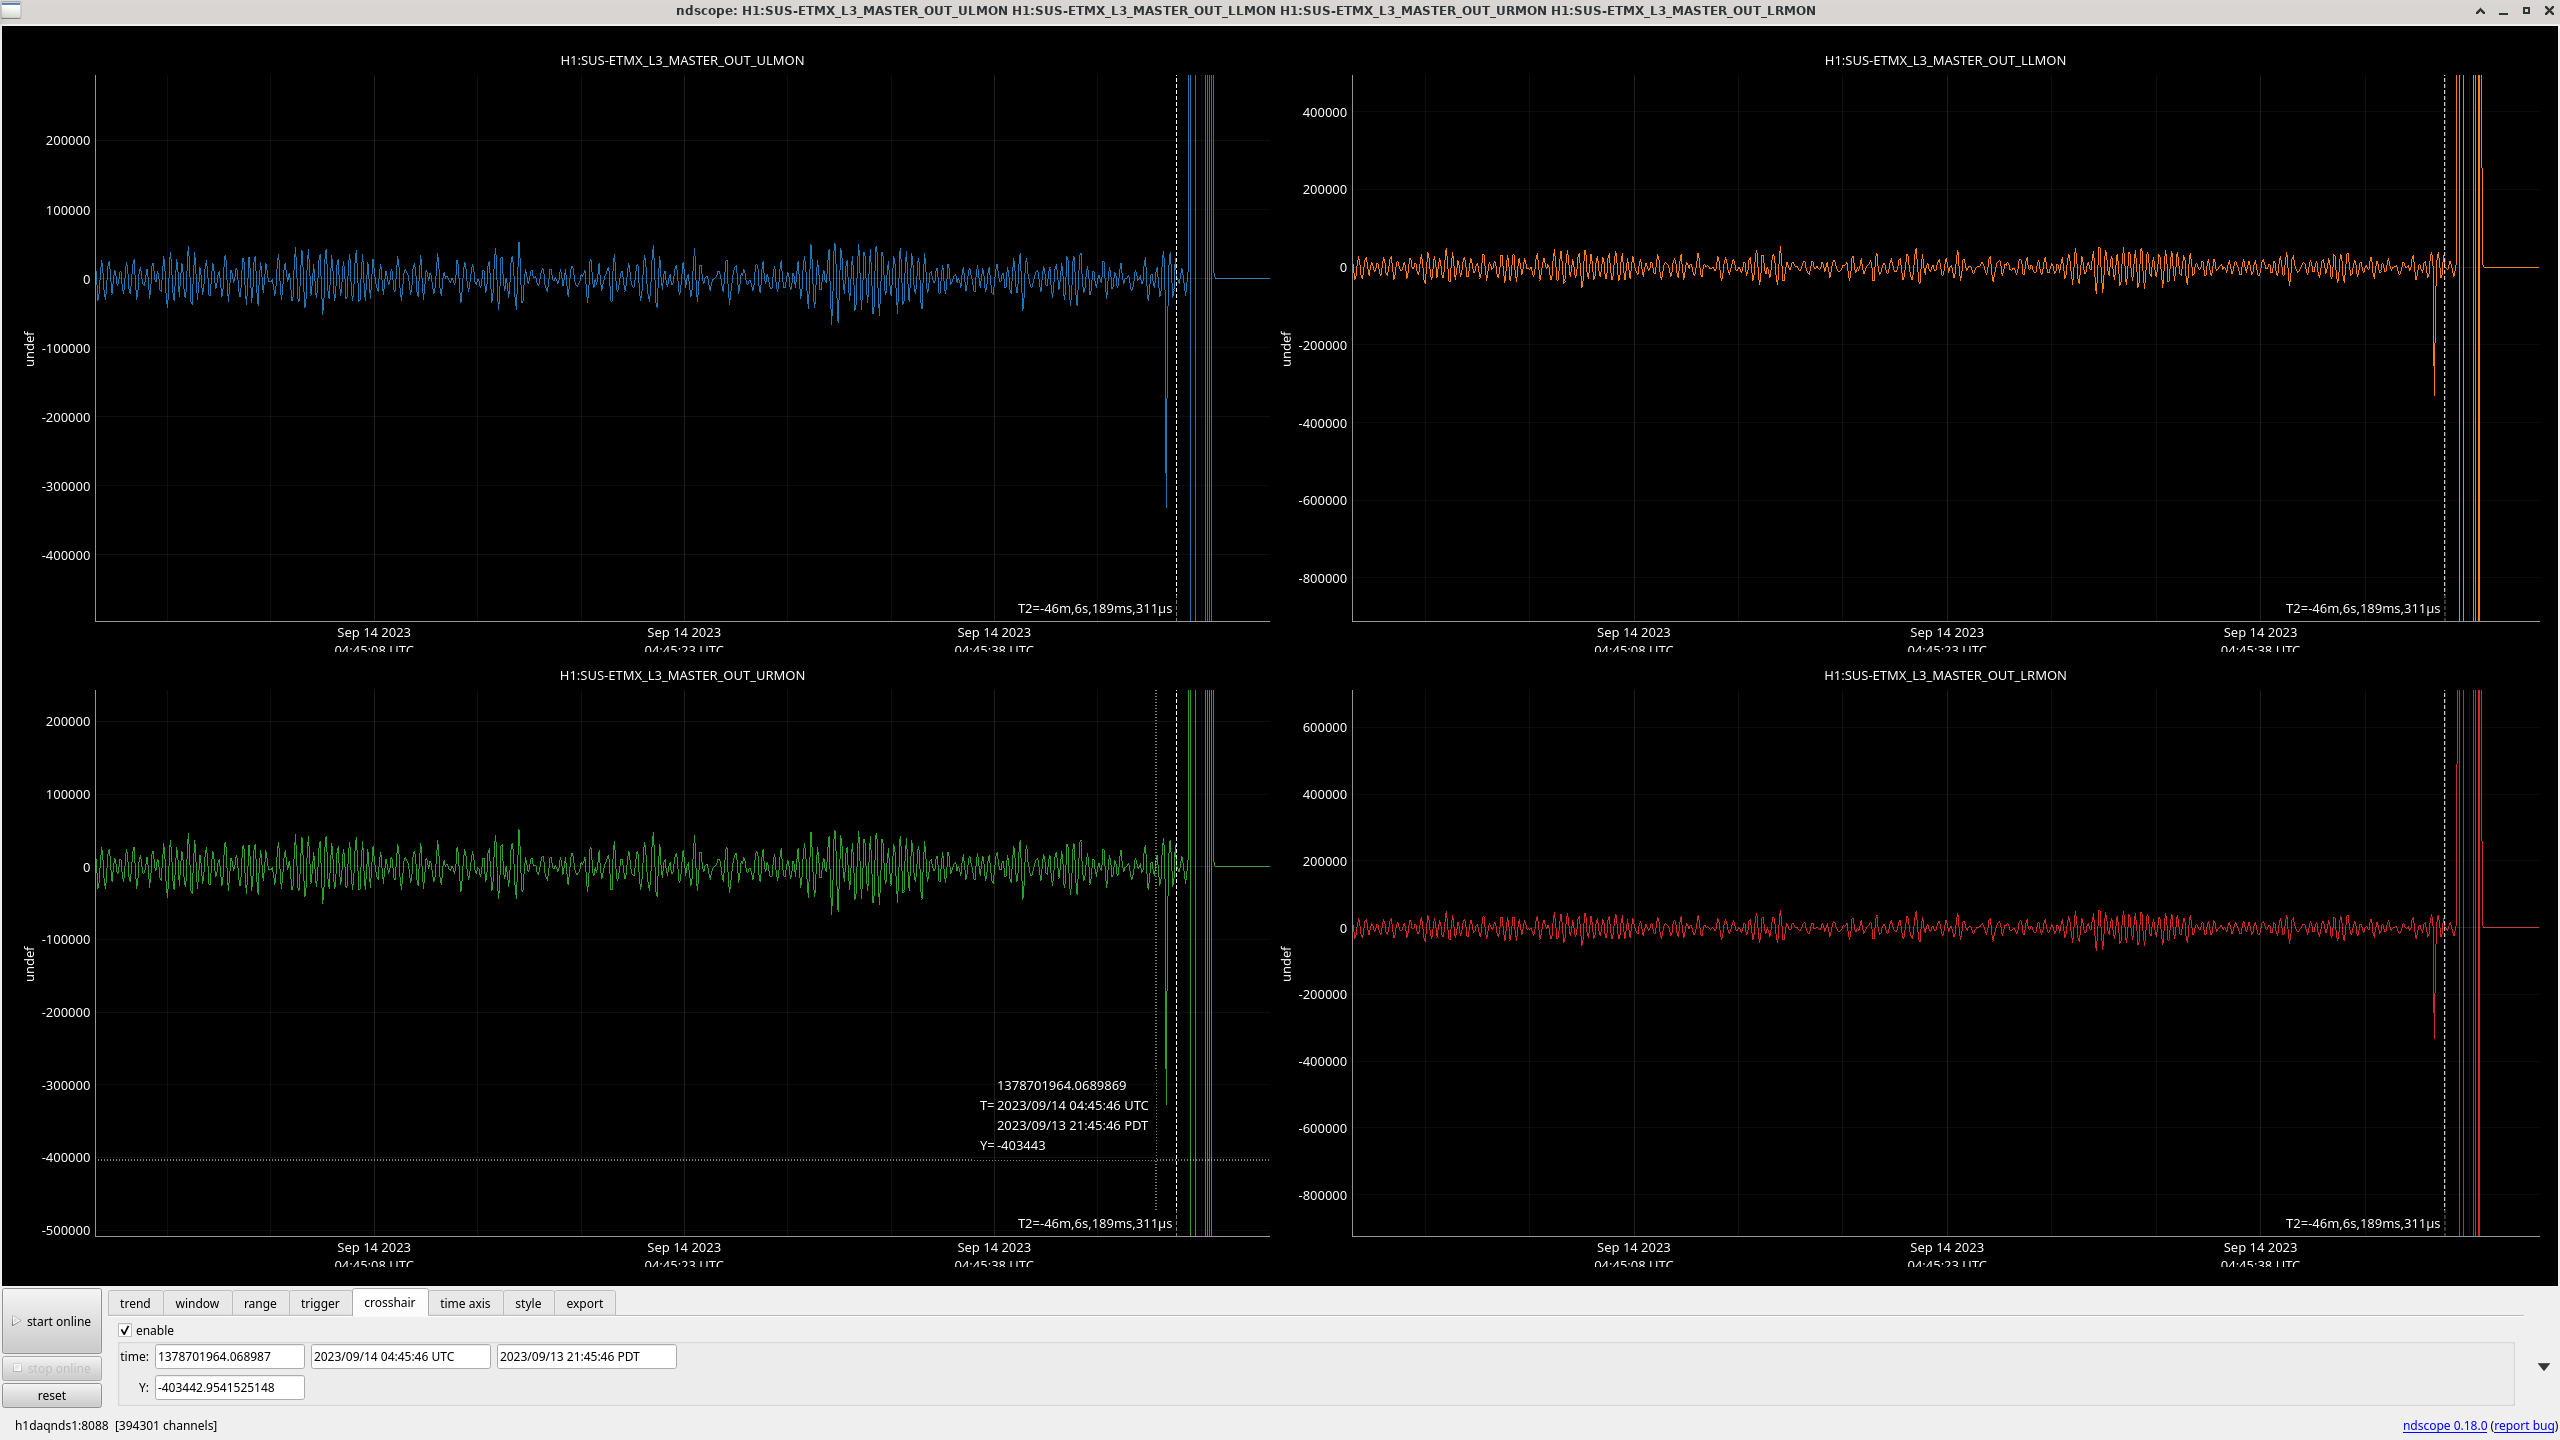Click the PDT time input field

pyautogui.click(x=587, y=1357)
